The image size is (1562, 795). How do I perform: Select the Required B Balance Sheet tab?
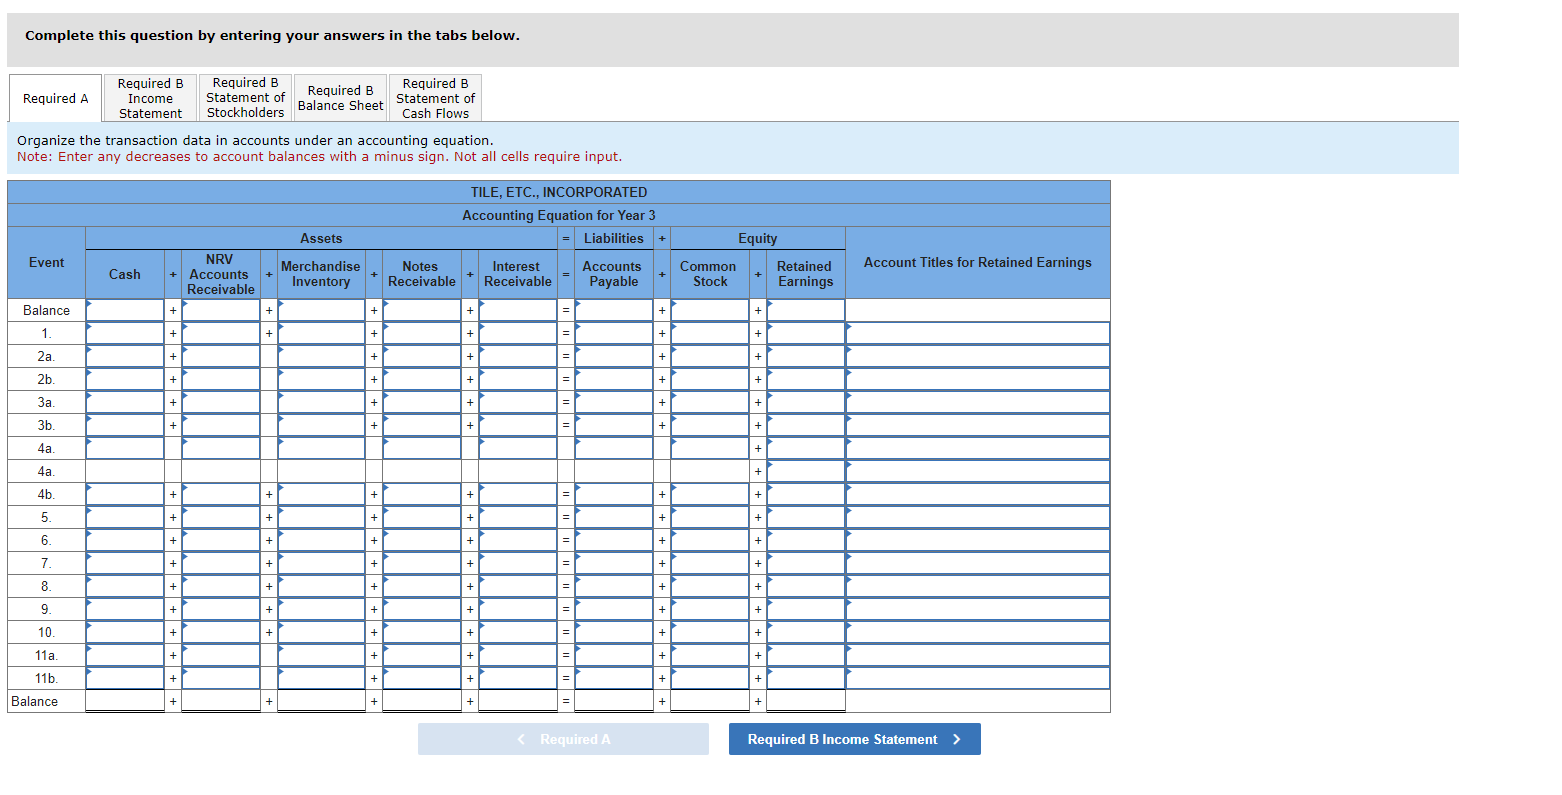coord(340,98)
